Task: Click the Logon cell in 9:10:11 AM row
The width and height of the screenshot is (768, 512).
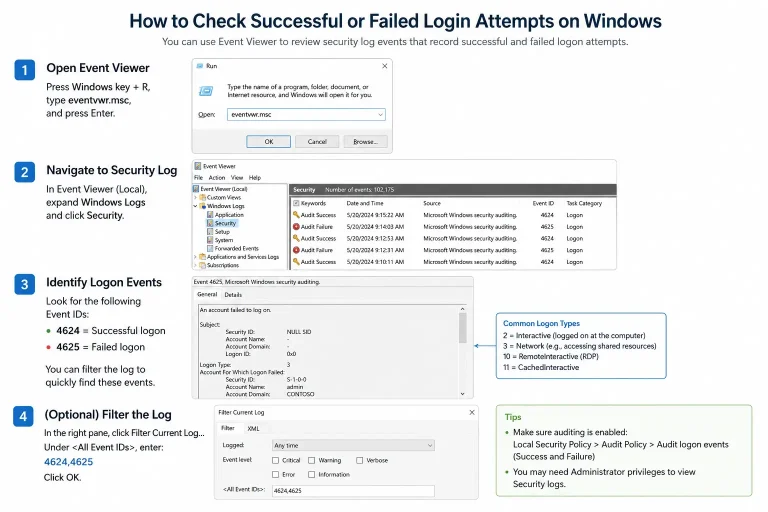Action: (575, 262)
